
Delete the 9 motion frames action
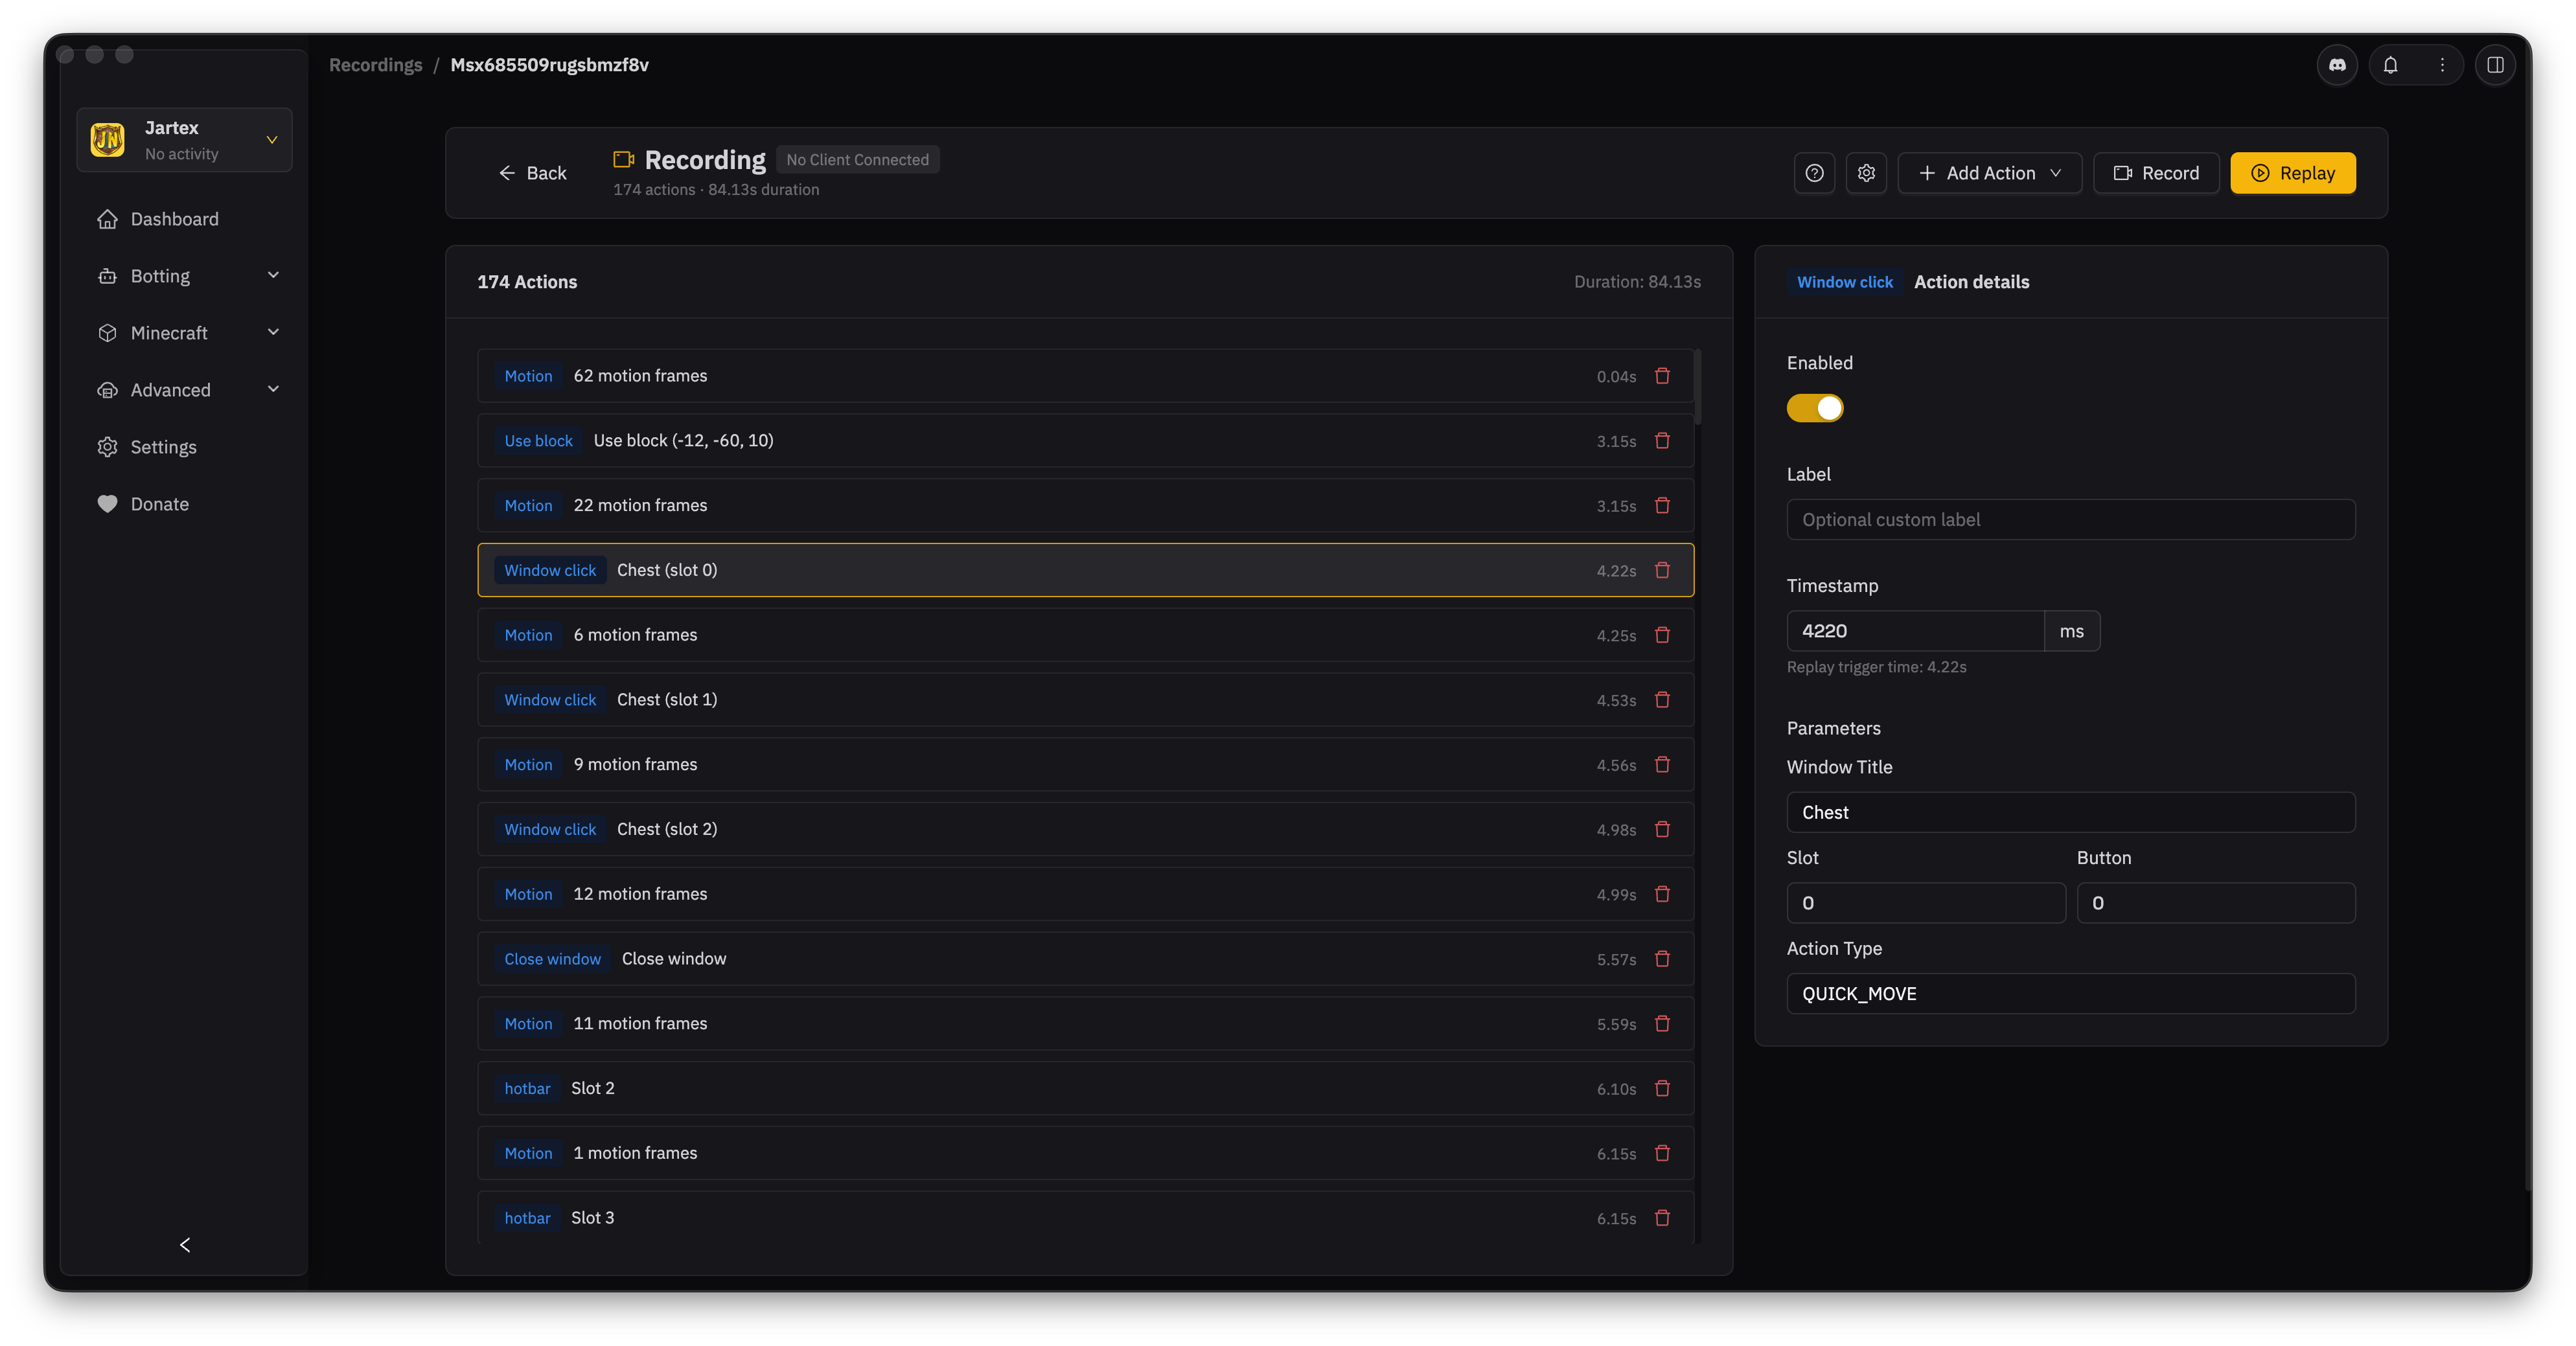(x=1662, y=765)
